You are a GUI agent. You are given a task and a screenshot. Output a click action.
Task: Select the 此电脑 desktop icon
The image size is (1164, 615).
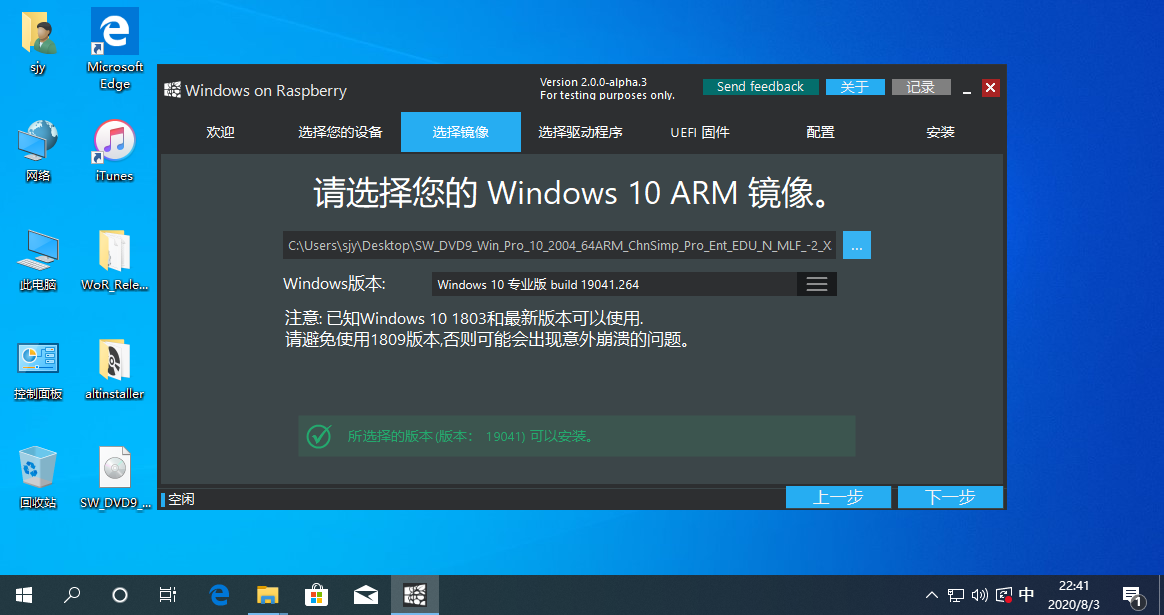(38, 250)
